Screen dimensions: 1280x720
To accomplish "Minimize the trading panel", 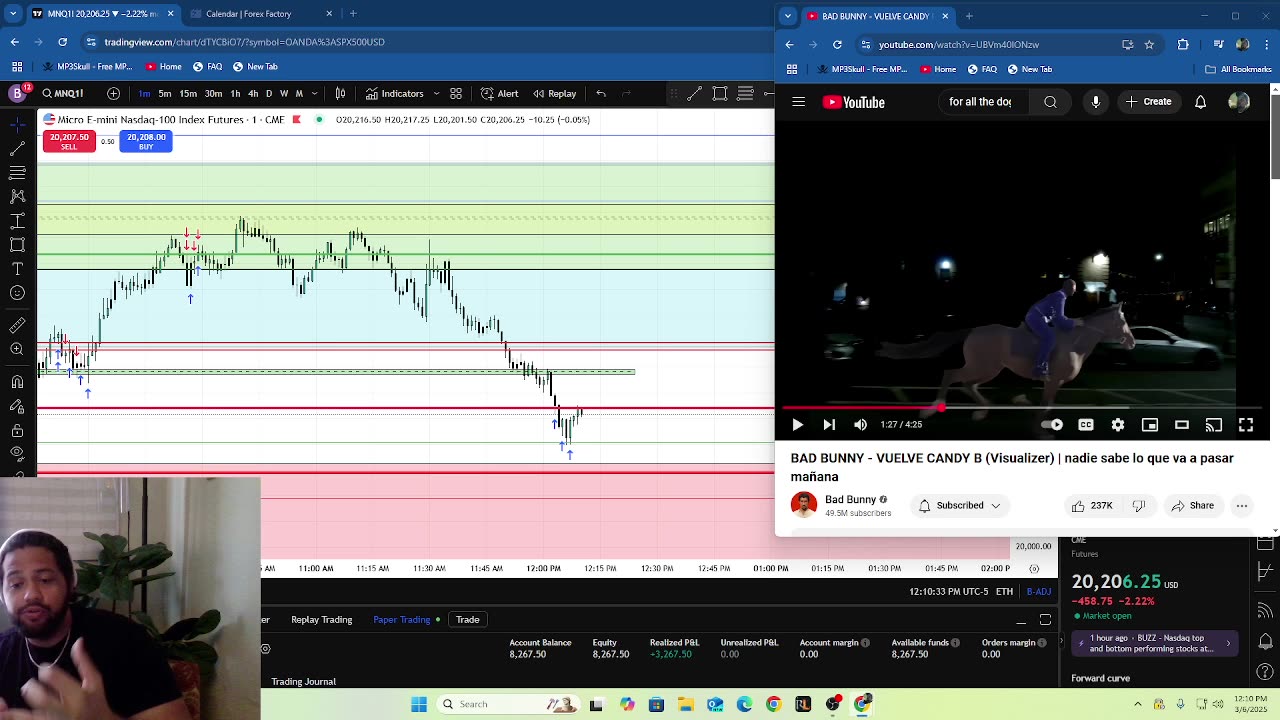I will coord(1021,620).
